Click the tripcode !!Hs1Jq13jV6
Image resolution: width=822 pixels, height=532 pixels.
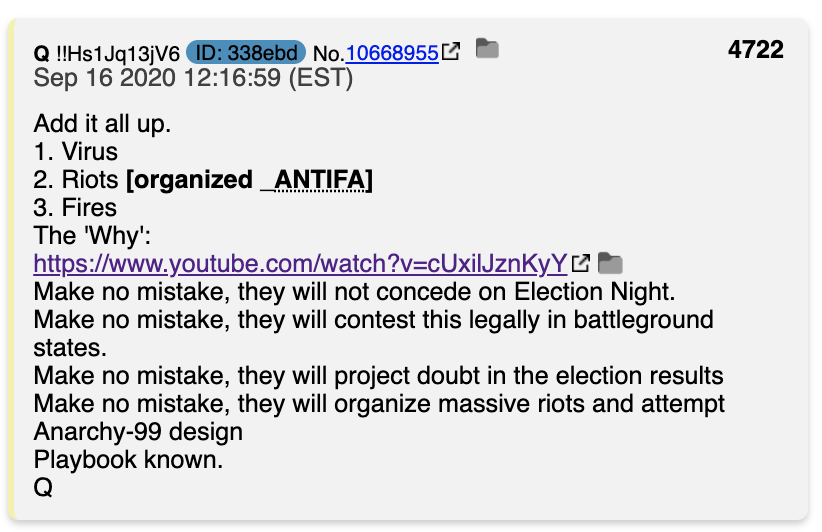(x=117, y=53)
